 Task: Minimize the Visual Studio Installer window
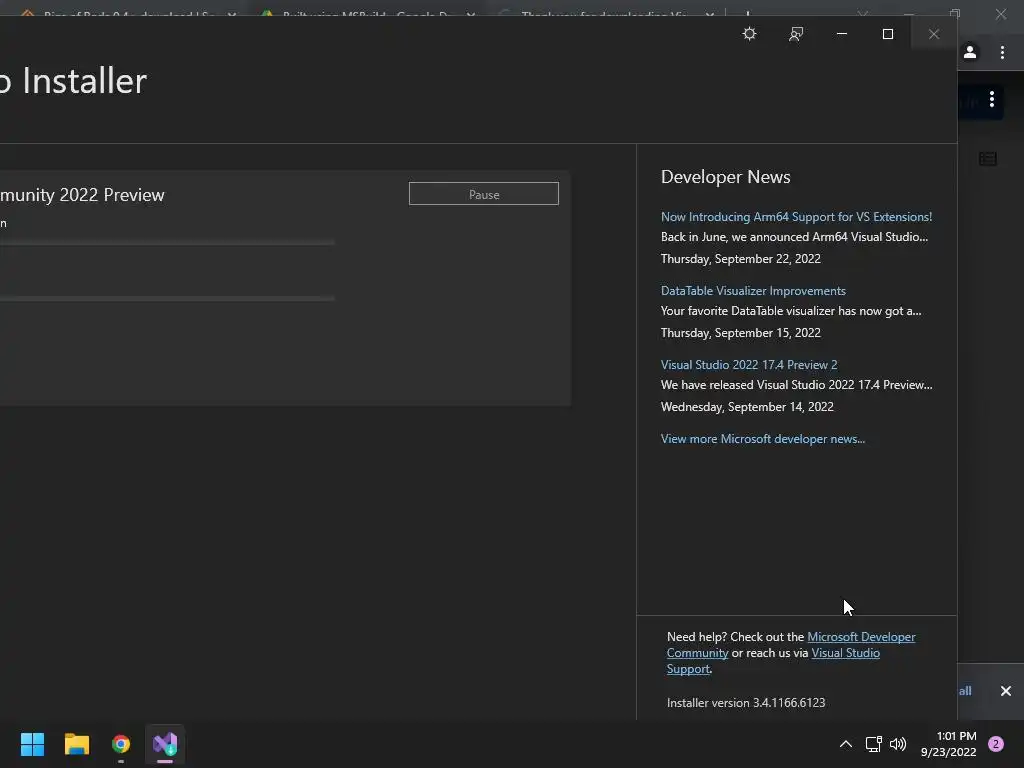[x=842, y=34]
